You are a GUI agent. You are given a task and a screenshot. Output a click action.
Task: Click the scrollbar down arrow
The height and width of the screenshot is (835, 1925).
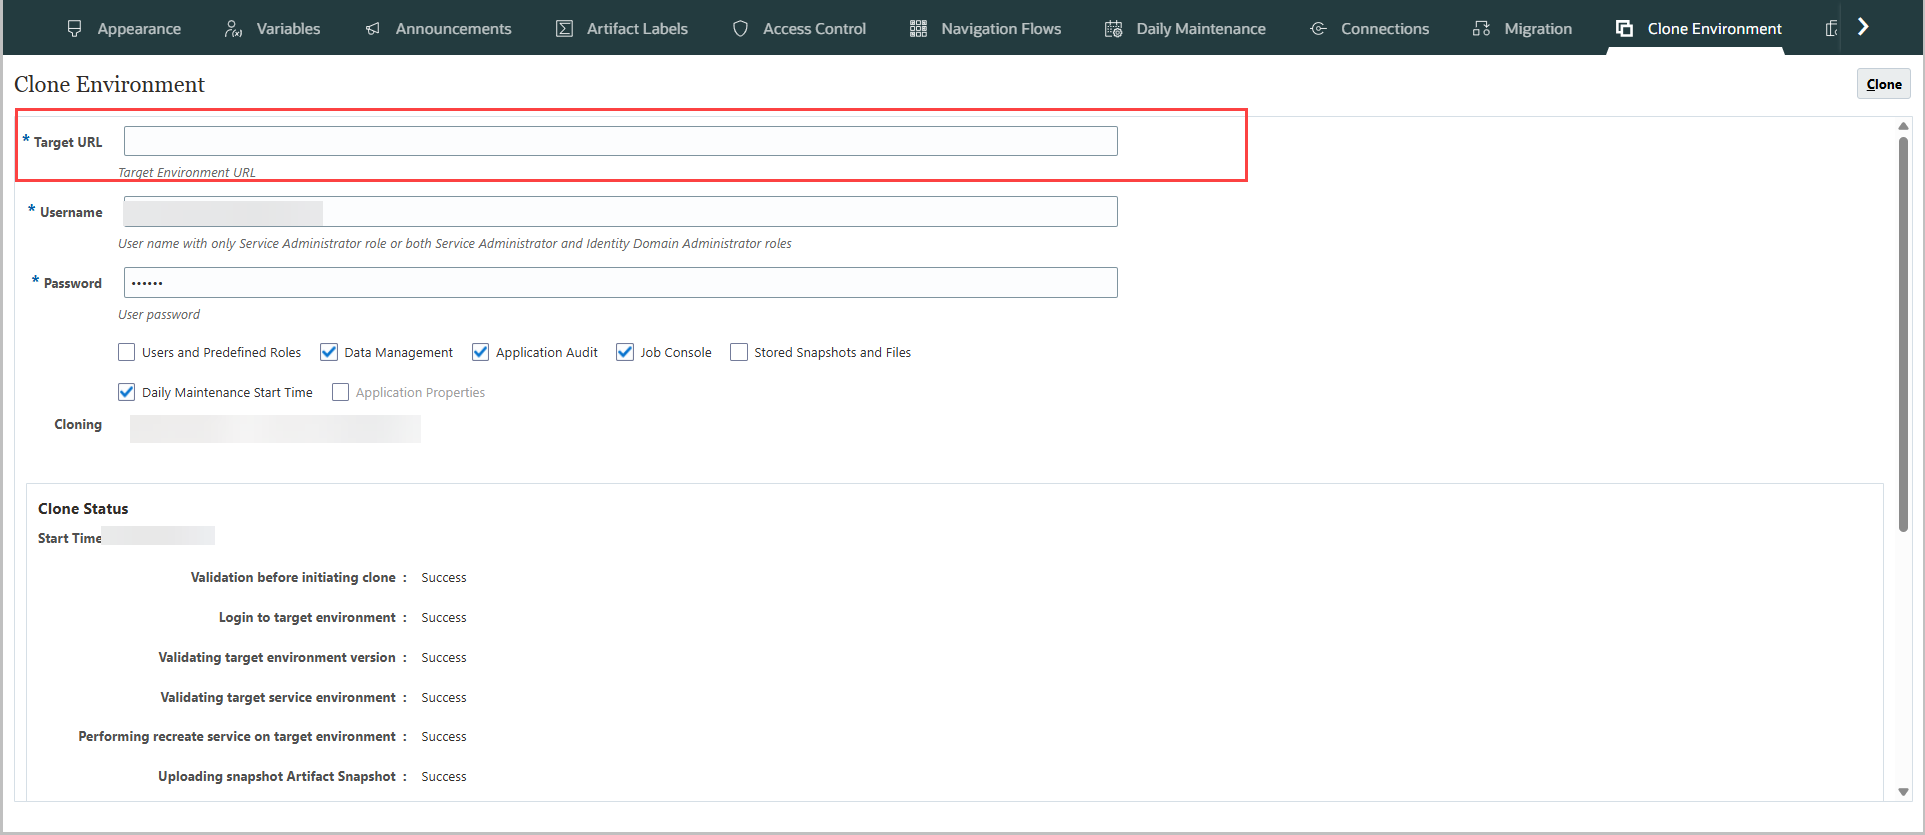click(x=1903, y=792)
